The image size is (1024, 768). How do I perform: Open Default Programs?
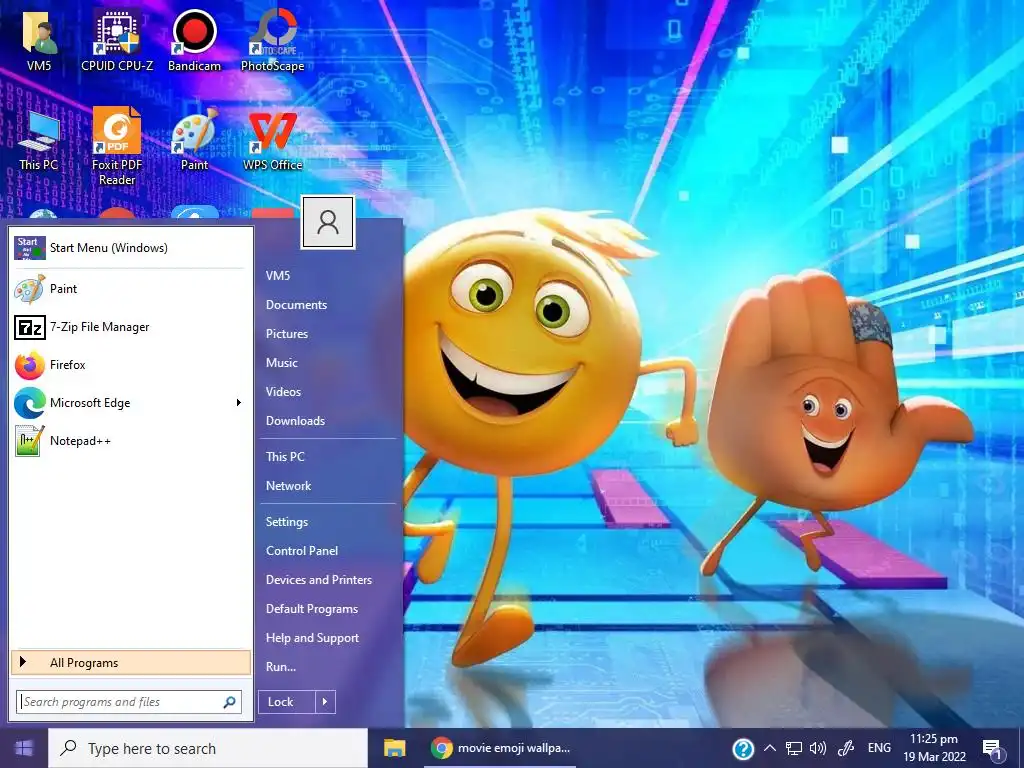click(312, 609)
